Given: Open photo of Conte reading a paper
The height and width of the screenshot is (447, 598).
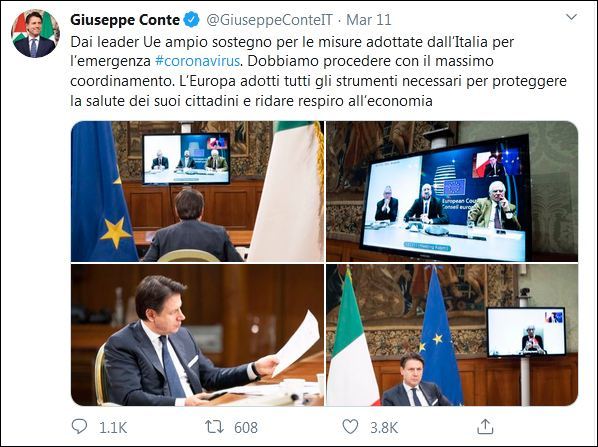Looking at the screenshot, I should [x=197, y=335].
